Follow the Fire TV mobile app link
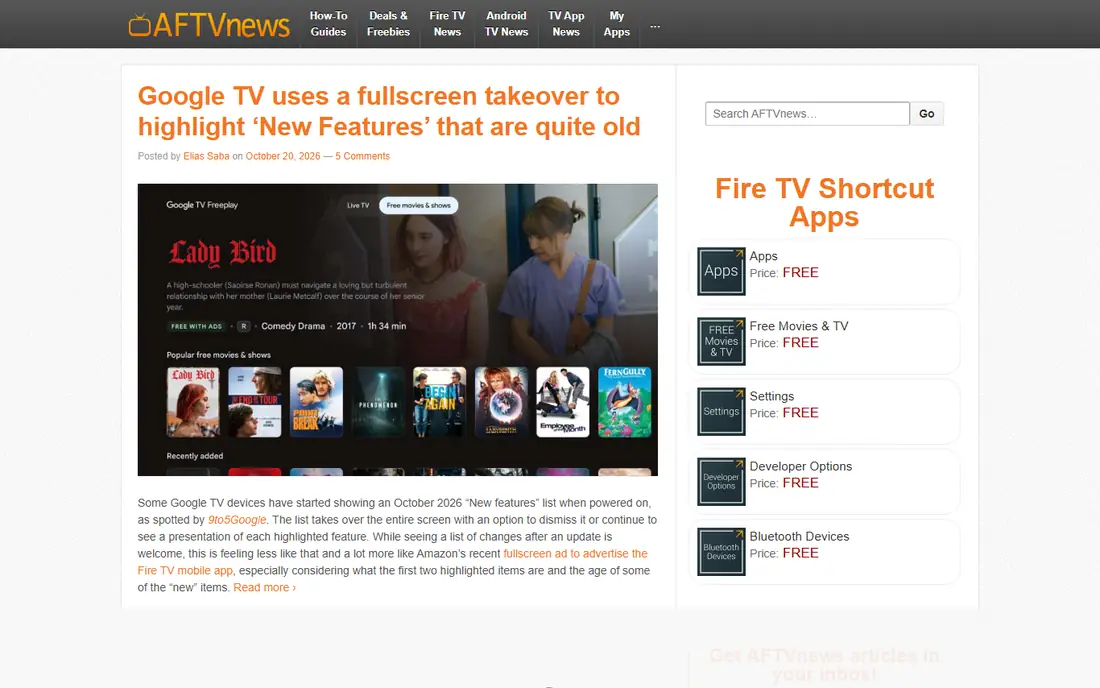Image resolution: width=1100 pixels, height=688 pixels. [x=185, y=570]
